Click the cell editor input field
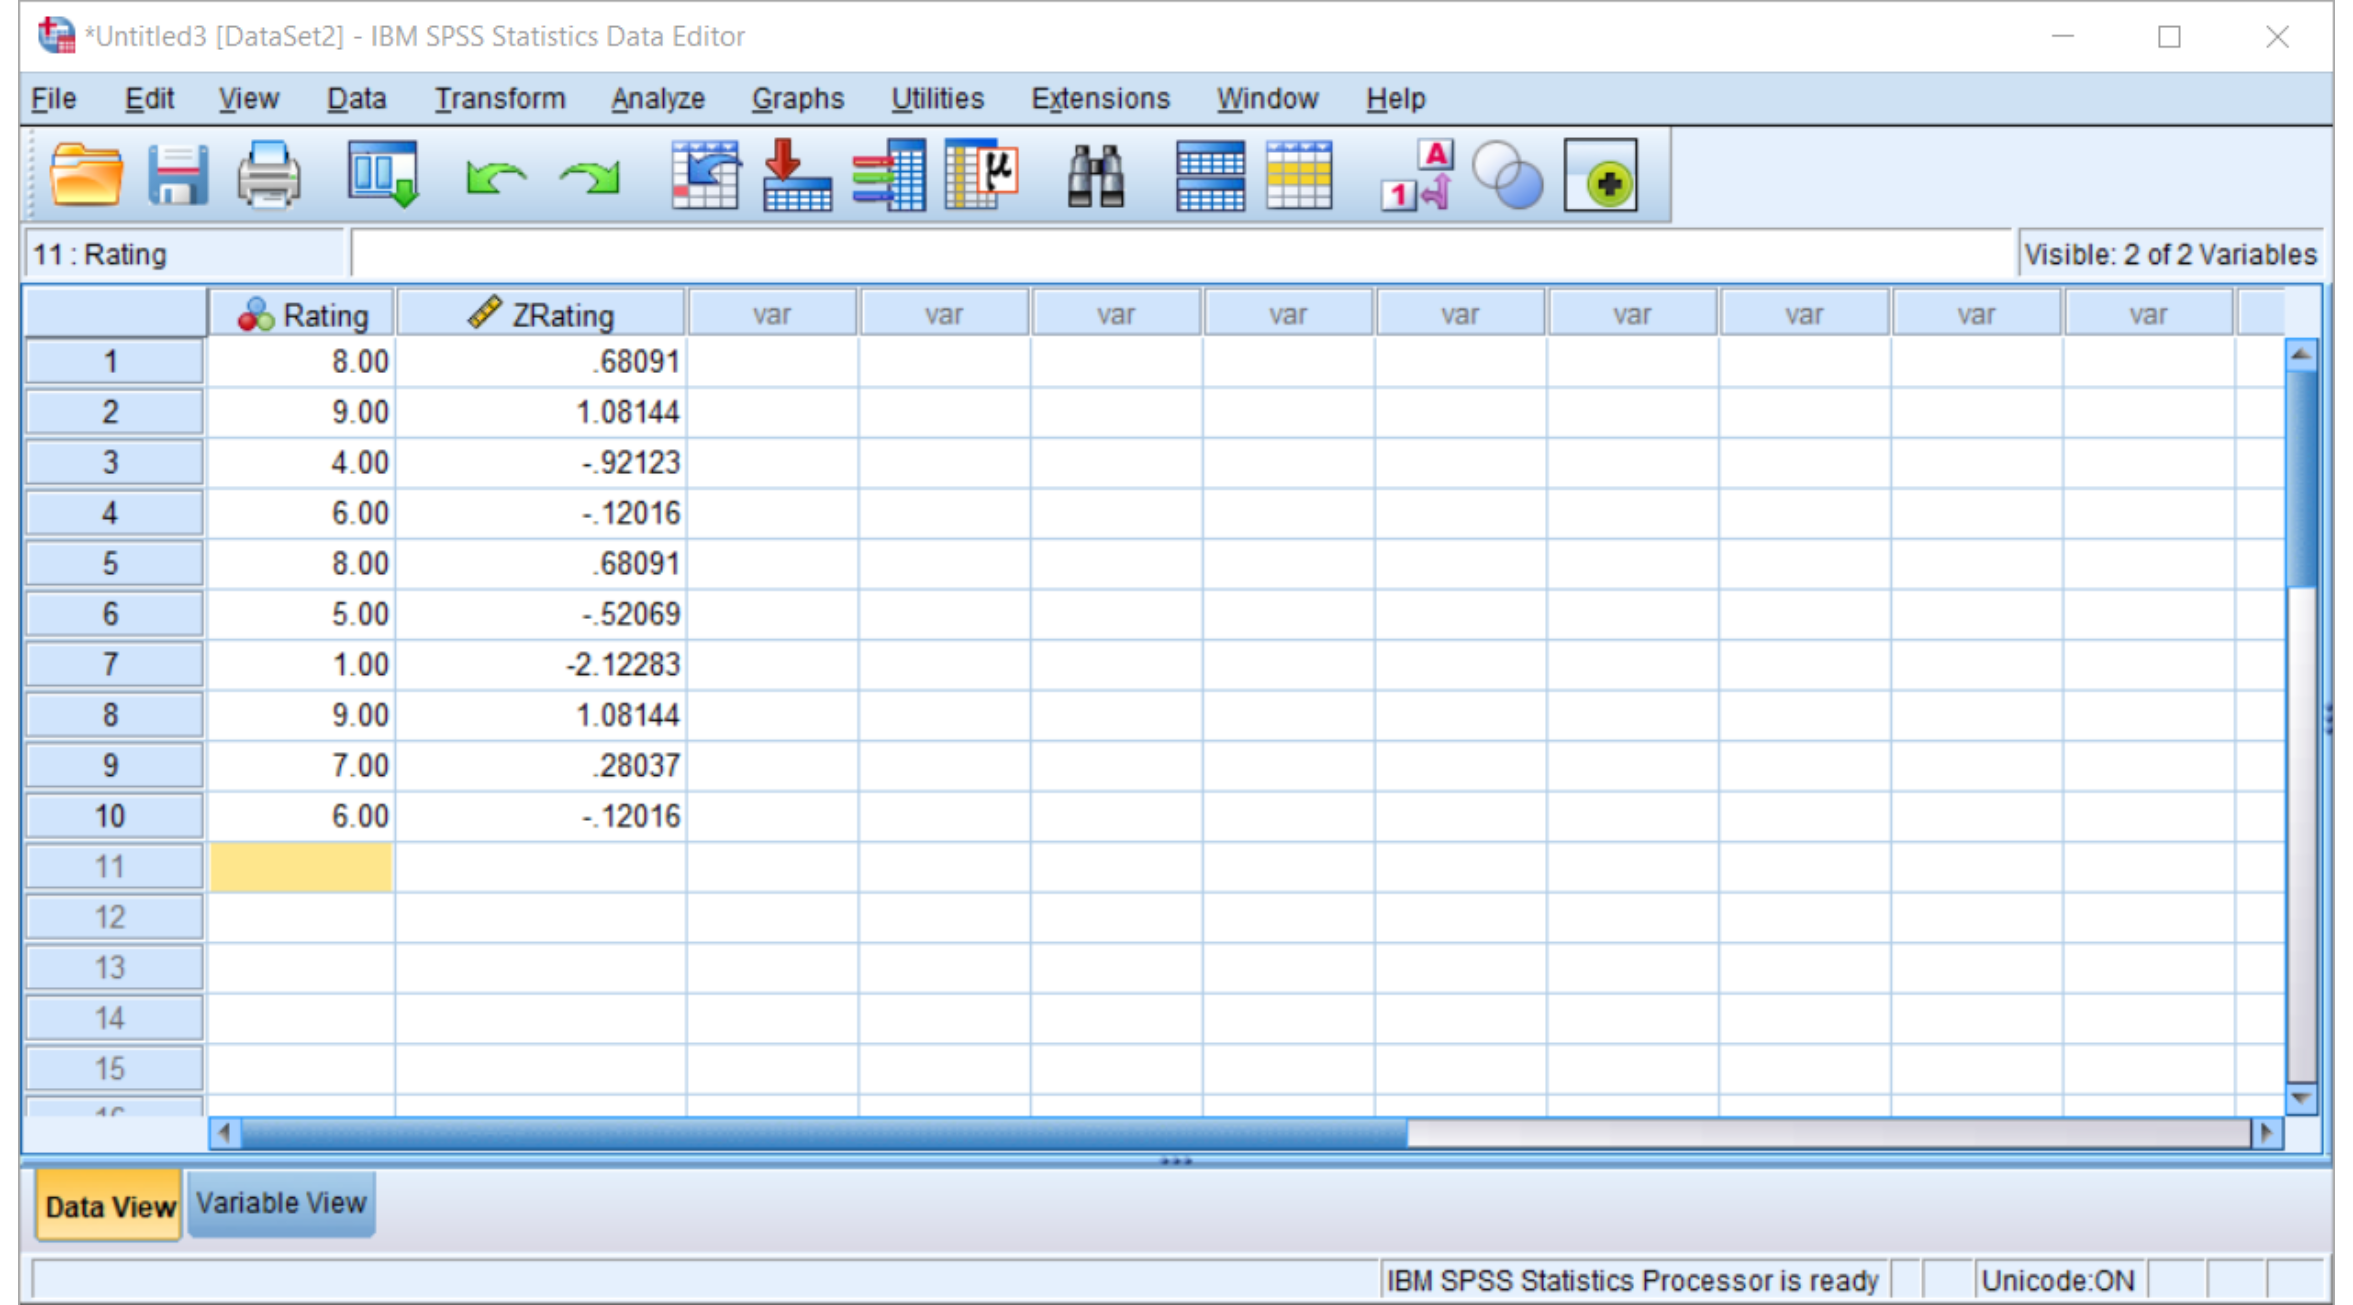2353x1305 pixels. pos(1180,254)
